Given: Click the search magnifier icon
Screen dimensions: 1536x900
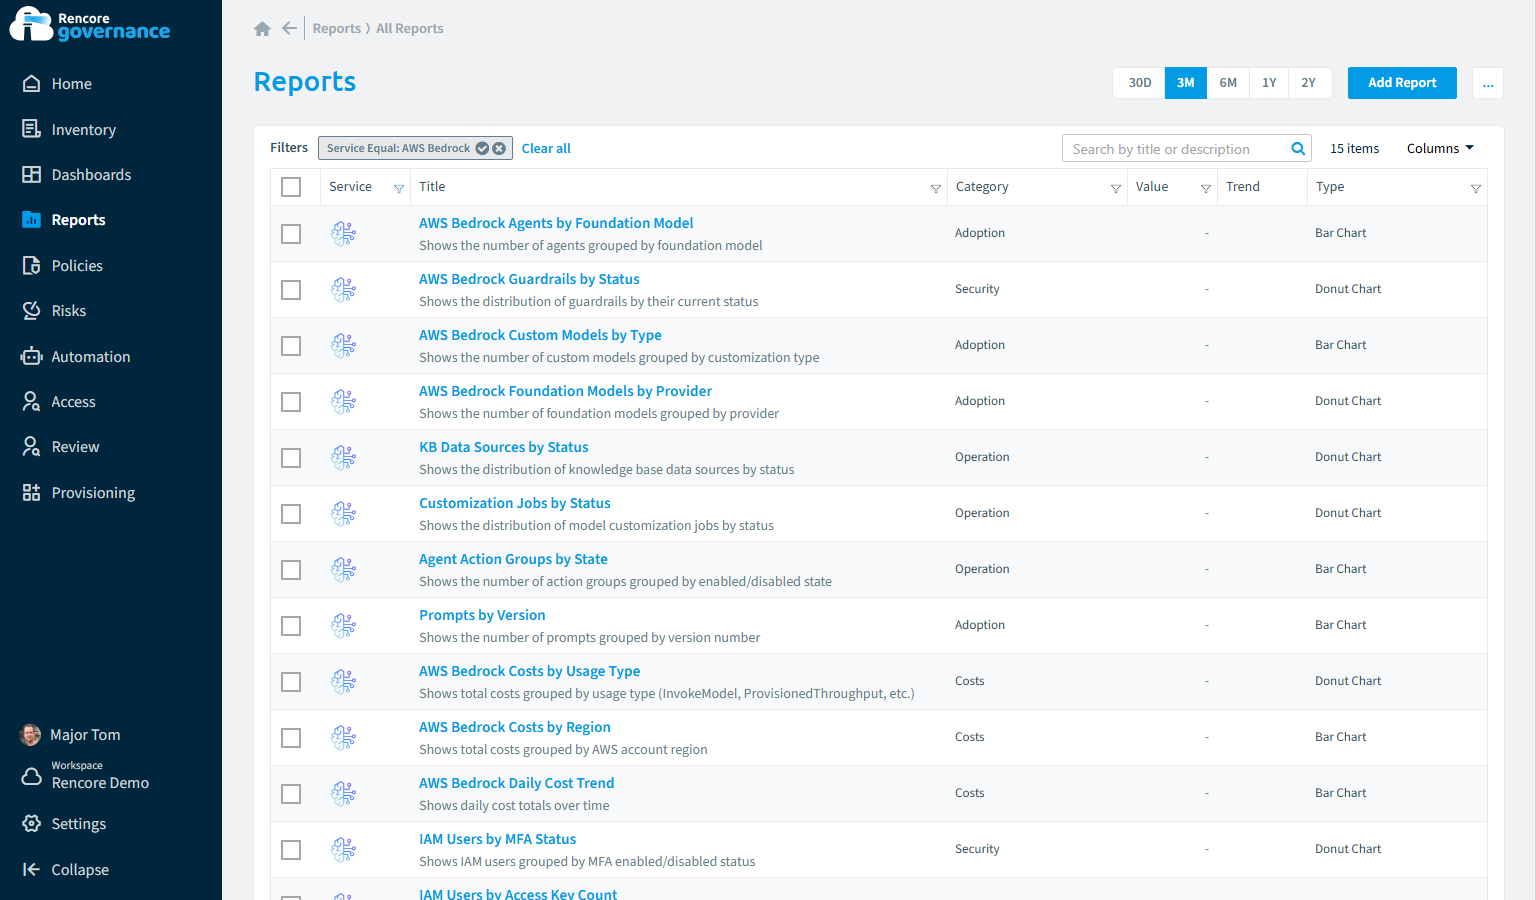Looking at the screenshot, I should pyautogui.click(x=1298, y=149).
